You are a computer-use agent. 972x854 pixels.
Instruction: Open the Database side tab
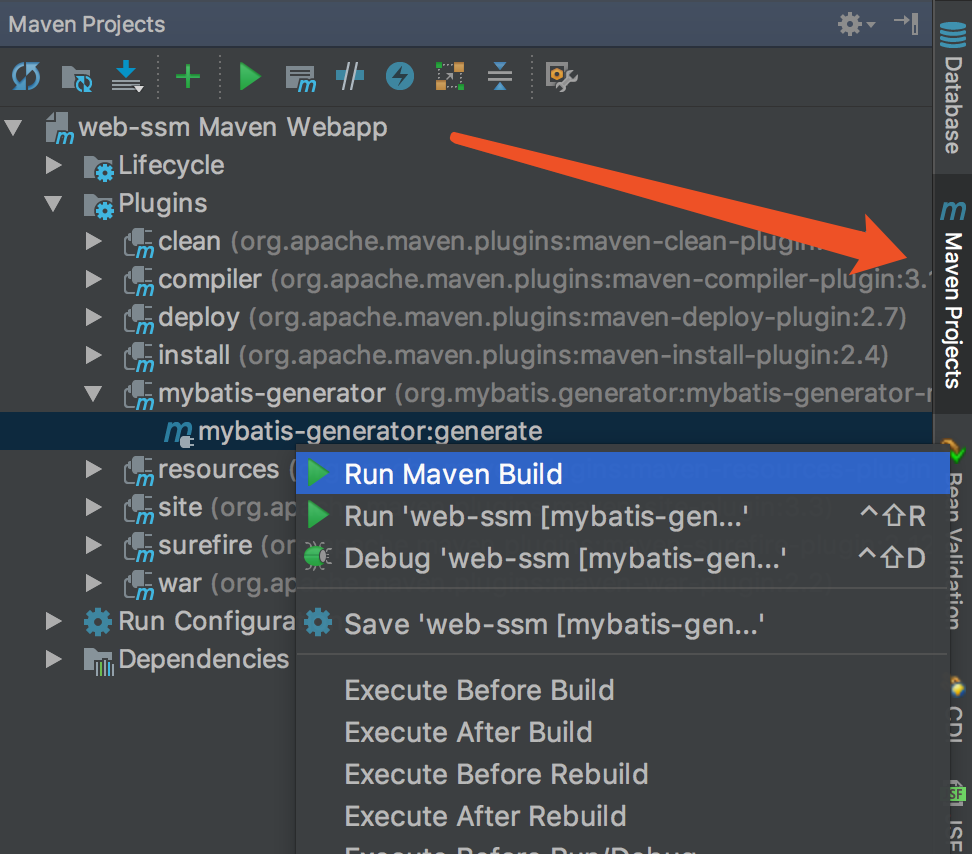[953, 87]
